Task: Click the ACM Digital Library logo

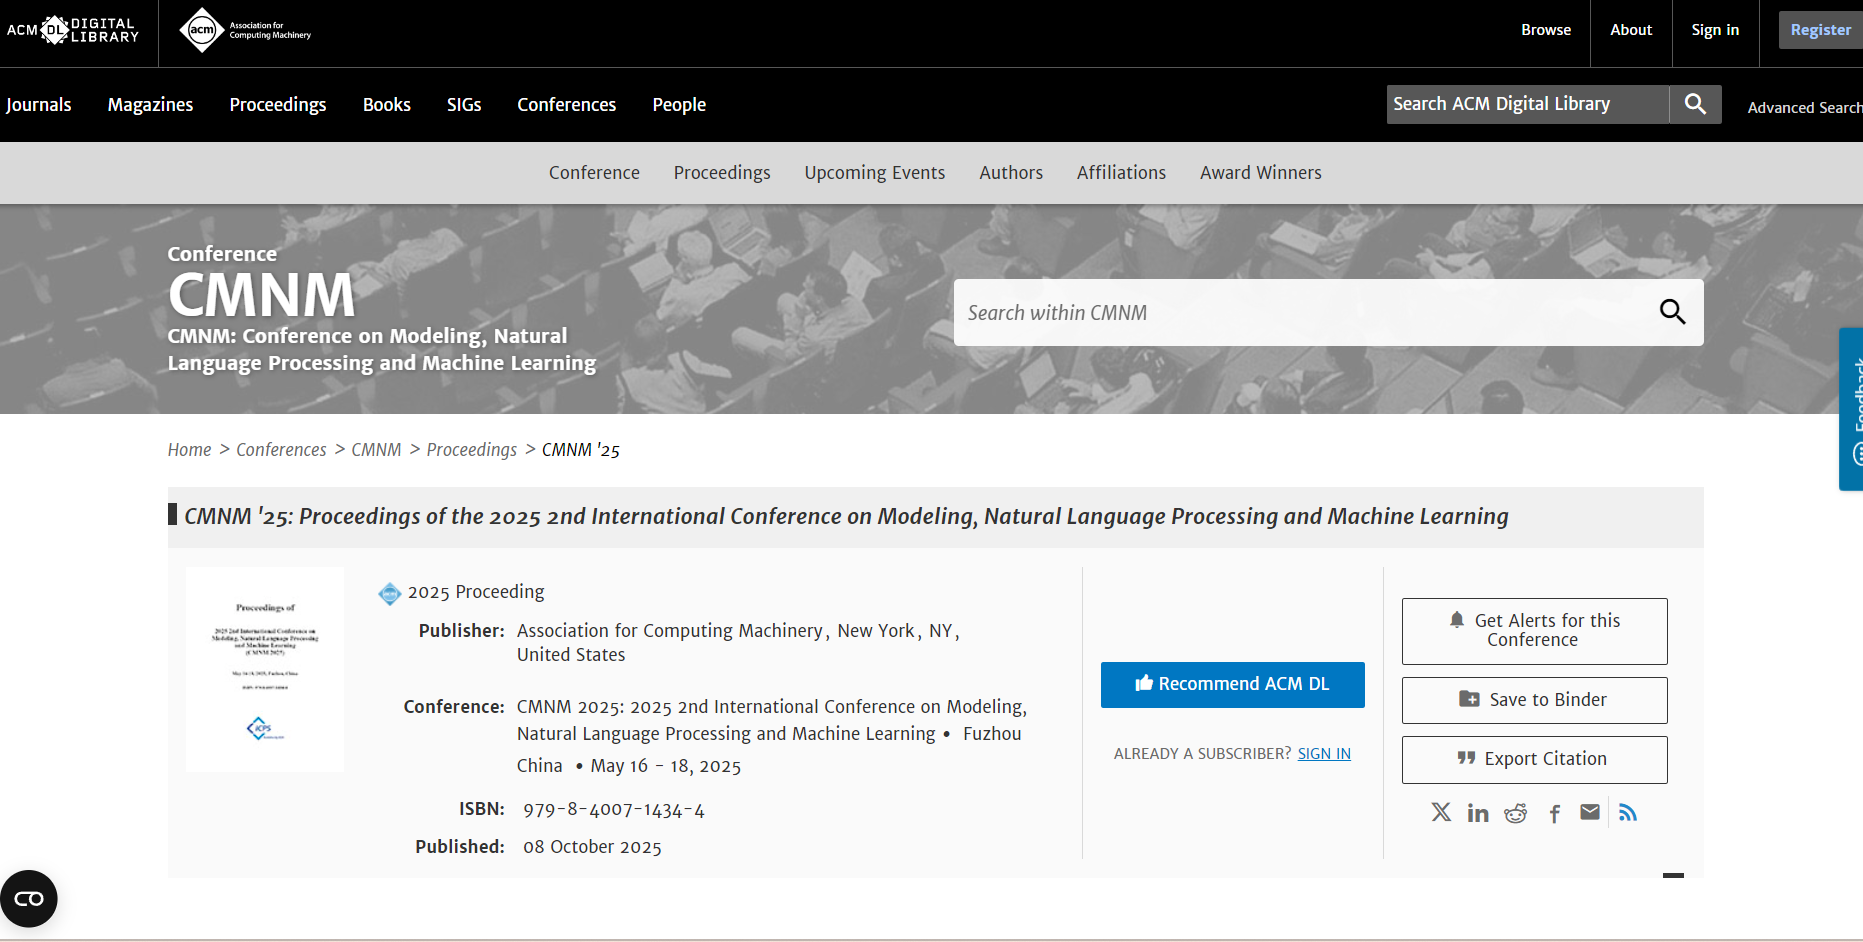Action: pos(73,30)
